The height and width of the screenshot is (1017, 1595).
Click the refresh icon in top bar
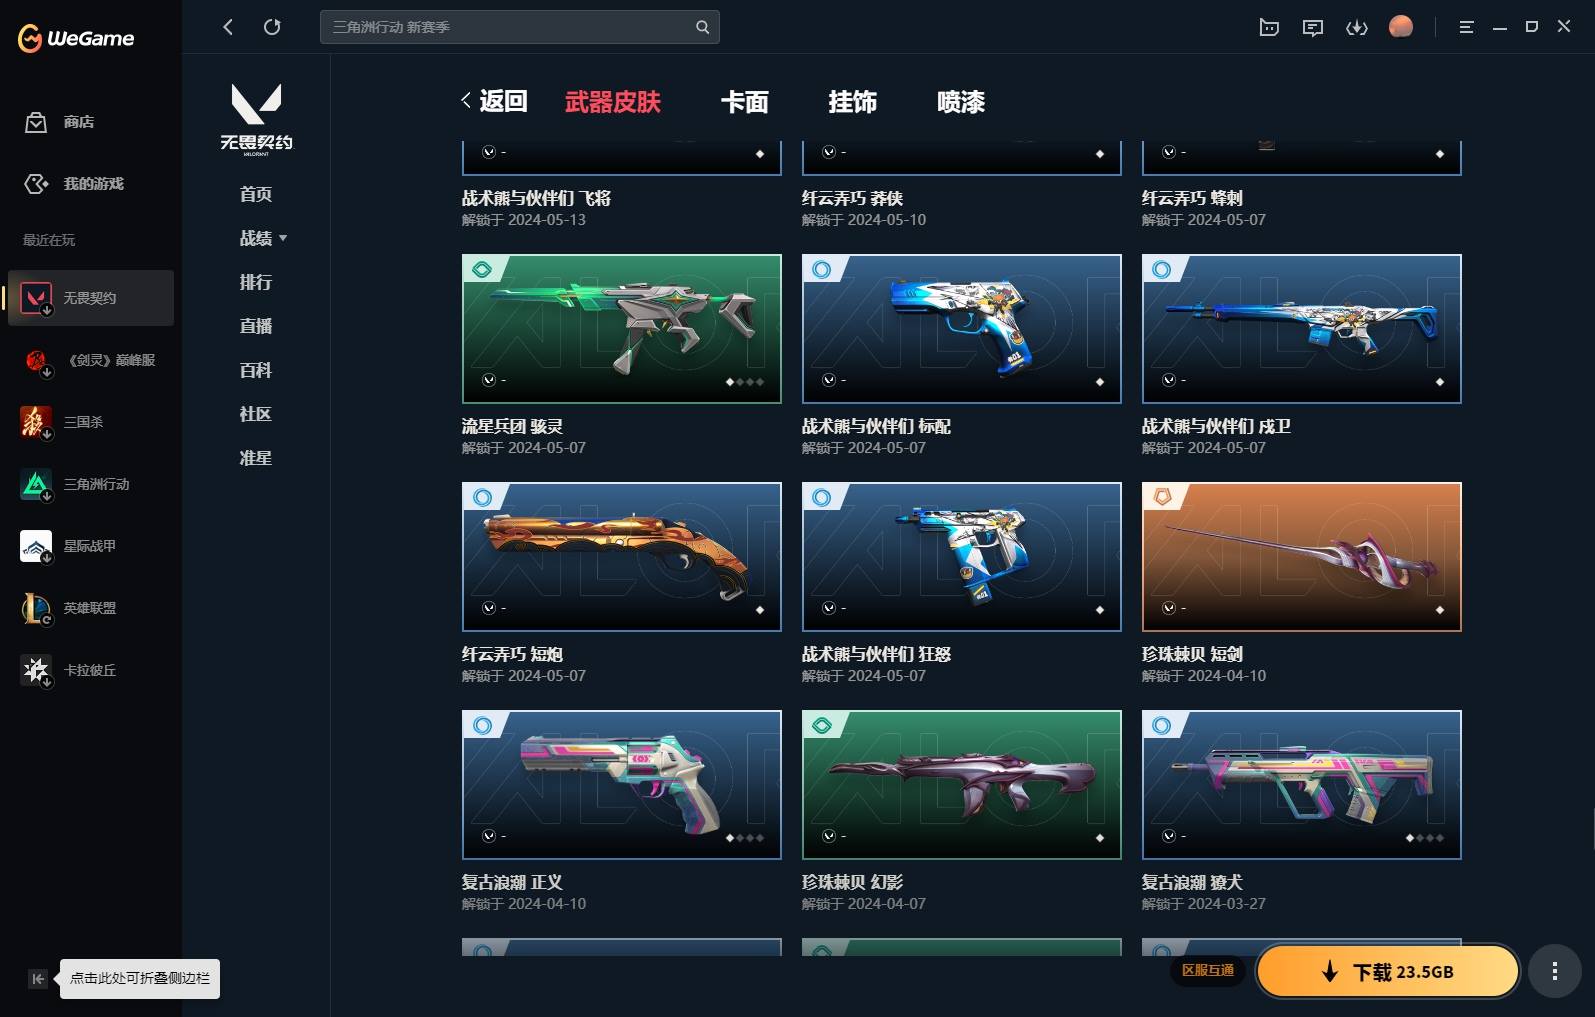tap(272, 27)
